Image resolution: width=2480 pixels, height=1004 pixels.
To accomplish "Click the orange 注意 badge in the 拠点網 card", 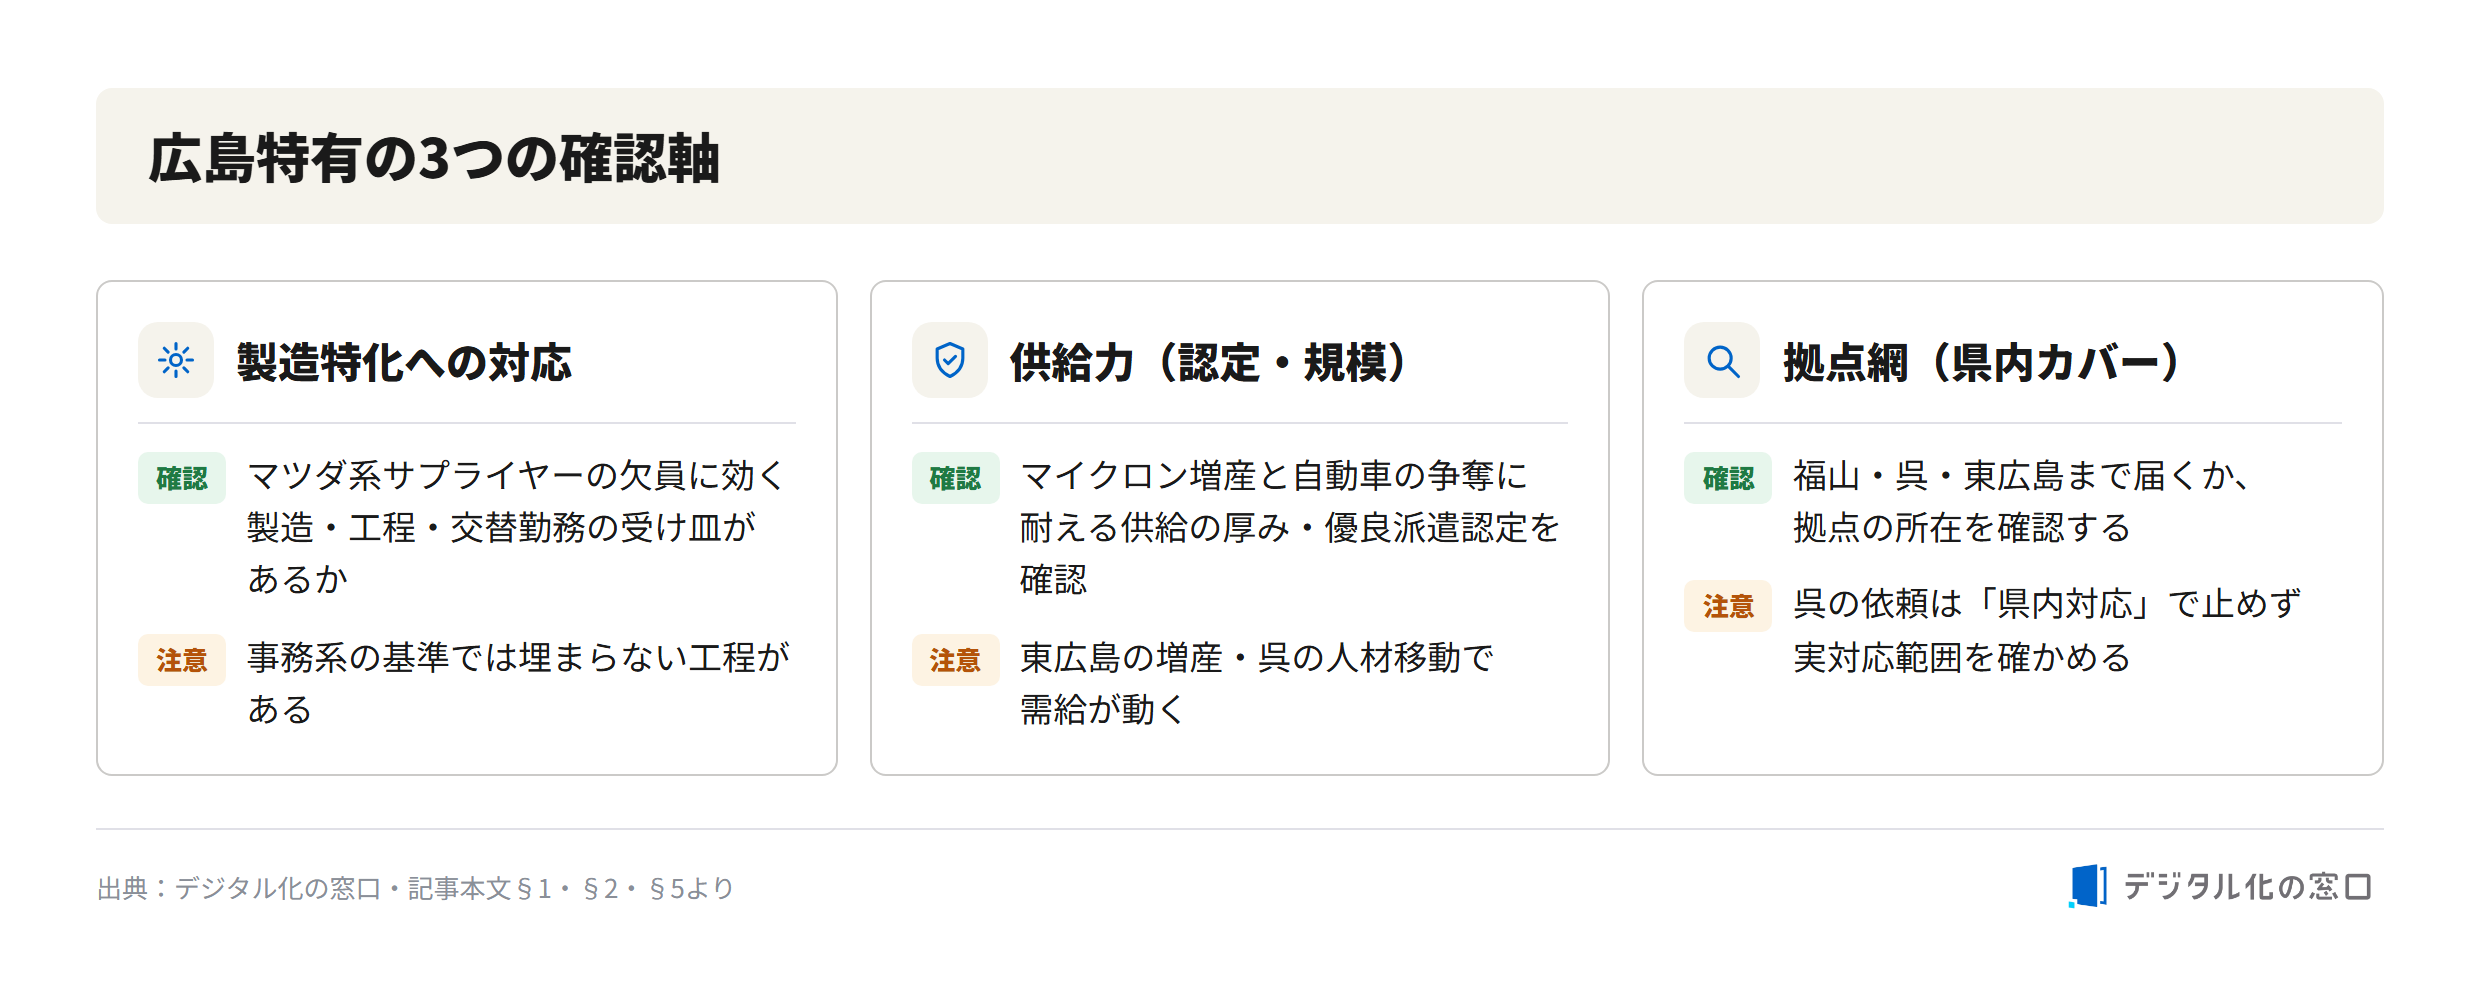I will 1728,606.
